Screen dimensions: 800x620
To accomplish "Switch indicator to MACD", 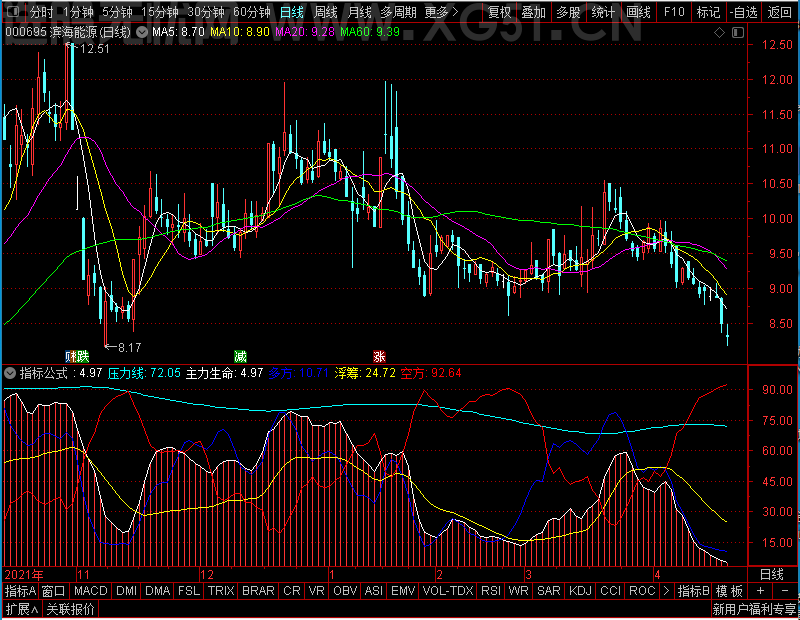I will click(90, 591).
